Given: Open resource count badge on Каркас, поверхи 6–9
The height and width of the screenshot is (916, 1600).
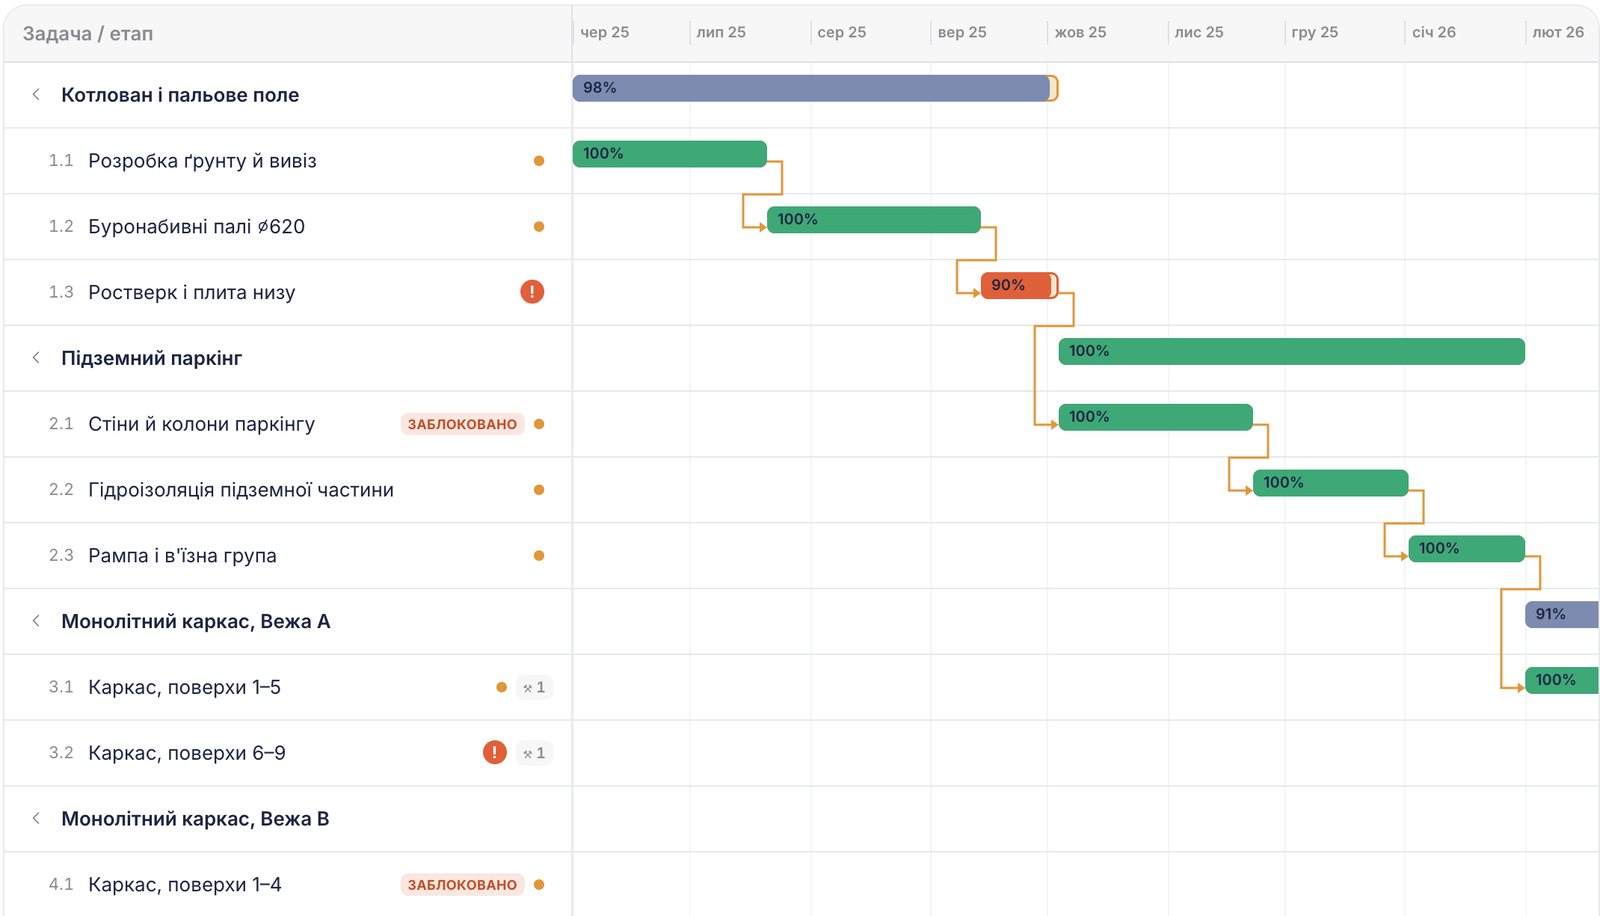Looking at the screenshot, I should (534, 753).
